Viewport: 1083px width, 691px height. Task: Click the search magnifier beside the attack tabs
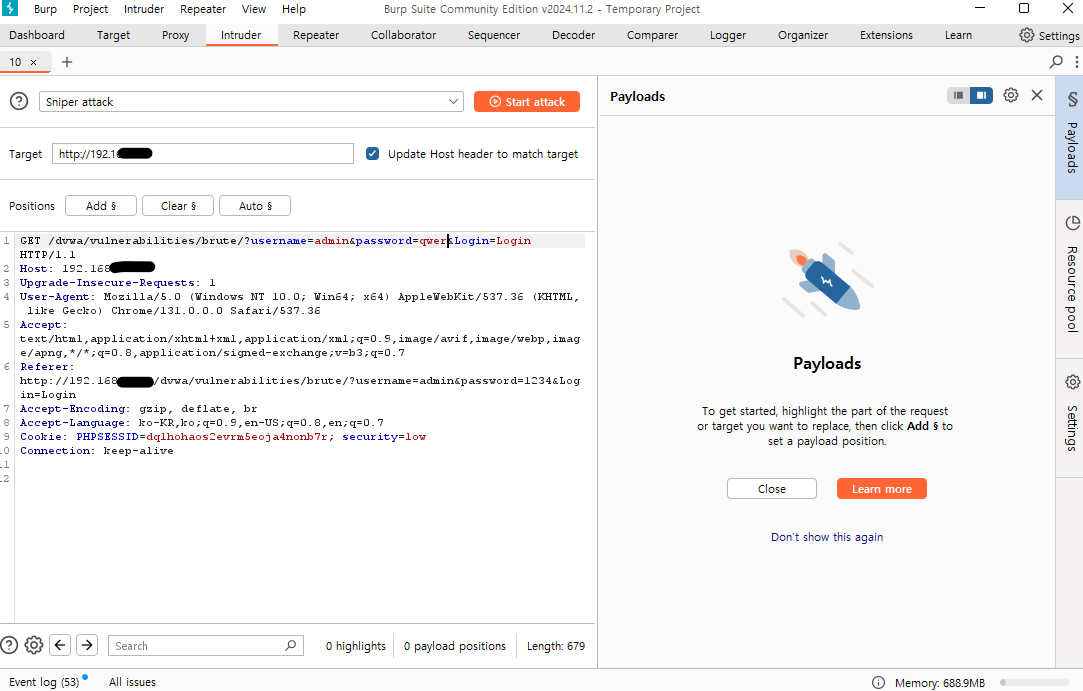1055,61
